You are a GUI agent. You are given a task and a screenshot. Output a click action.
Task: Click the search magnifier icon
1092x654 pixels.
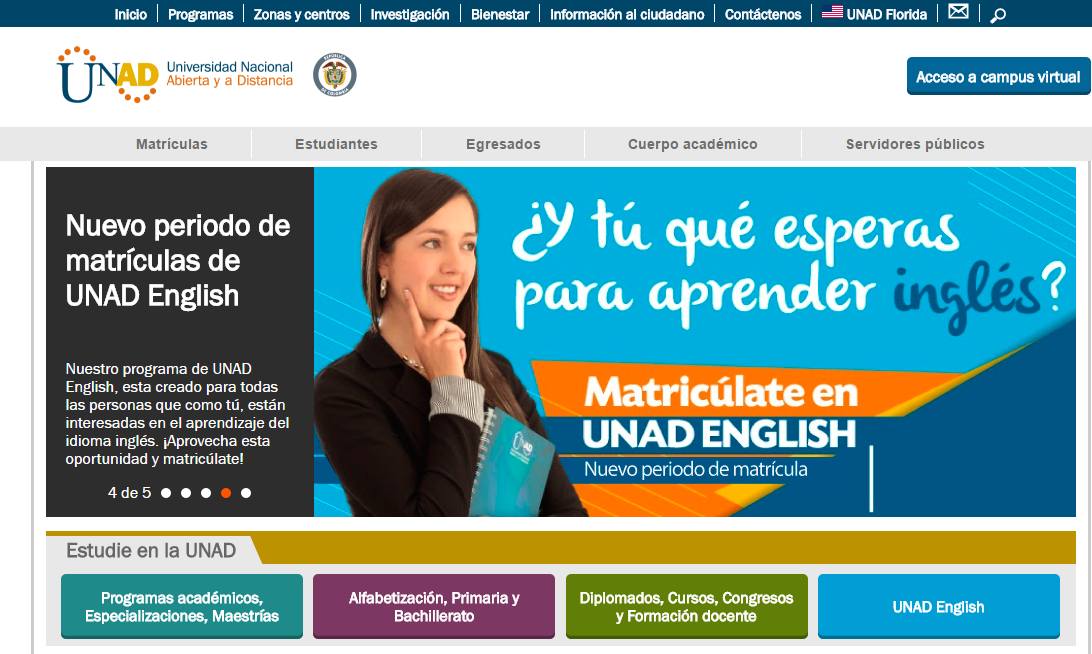pyautogui.click(x=998, y=15)
